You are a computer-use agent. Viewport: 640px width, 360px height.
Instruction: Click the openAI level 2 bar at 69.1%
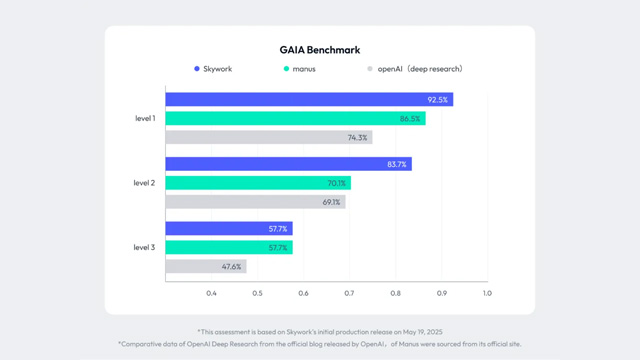(256, 202)
